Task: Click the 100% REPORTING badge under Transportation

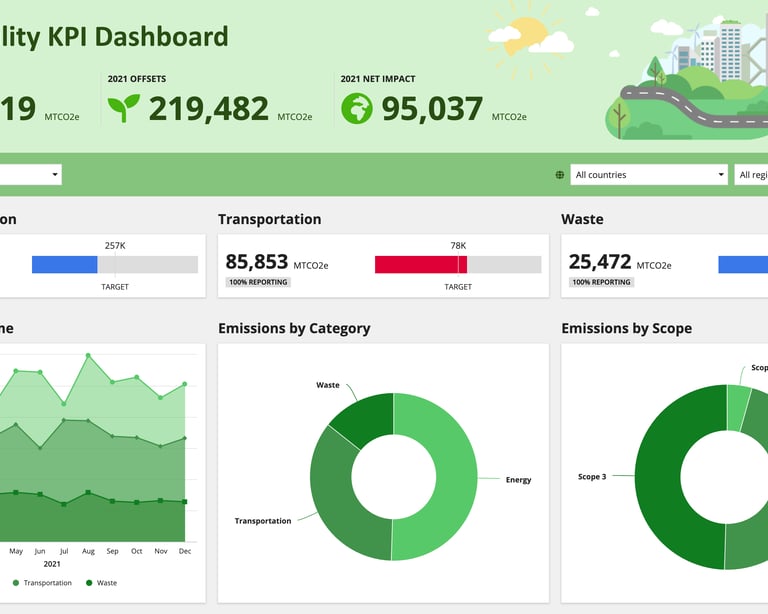Action: pyautogui.click(x=258, y=282)
